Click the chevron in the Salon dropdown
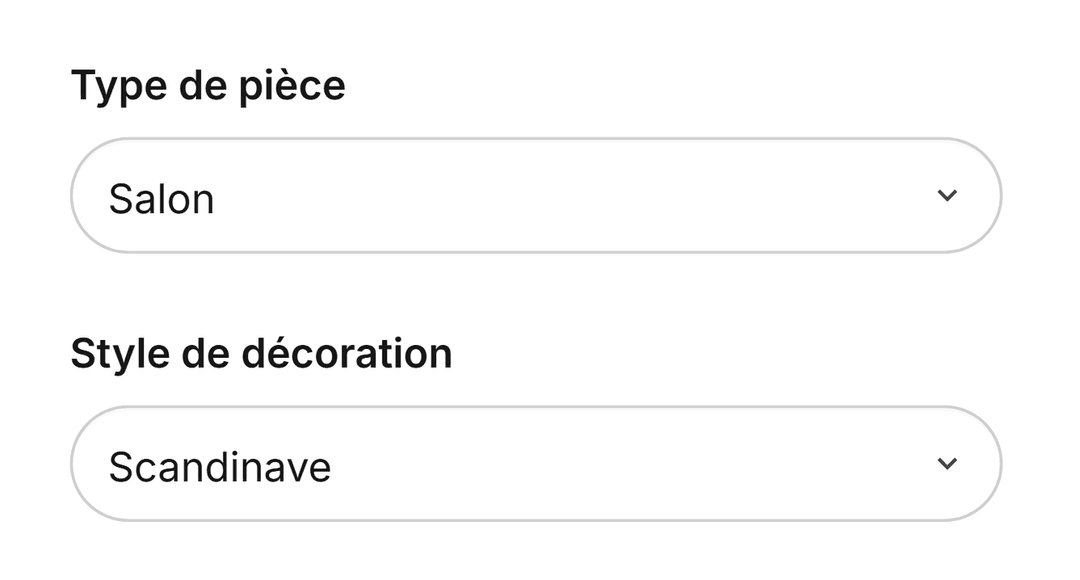 click(946, 196)
